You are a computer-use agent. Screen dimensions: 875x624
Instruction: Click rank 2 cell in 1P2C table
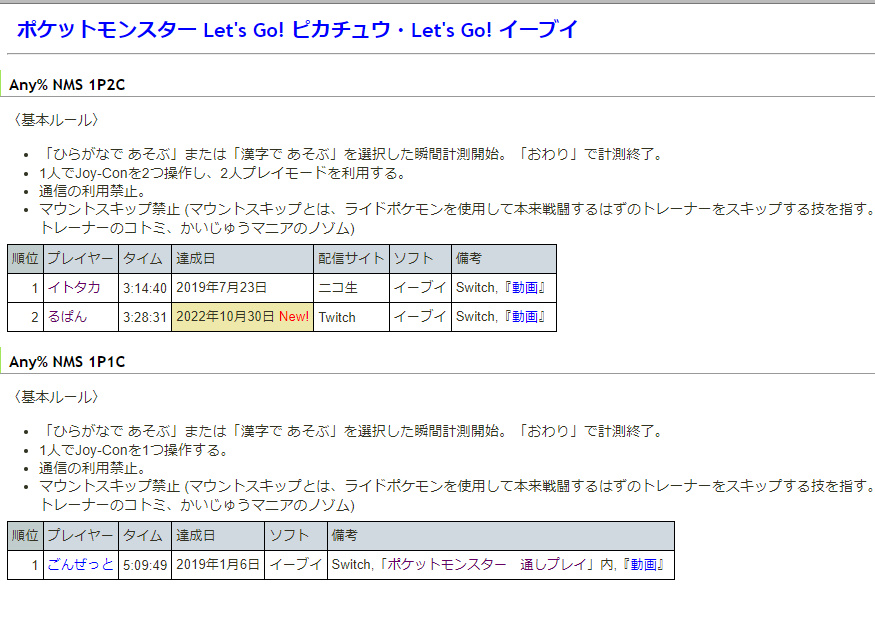click(x=26, y=317)
